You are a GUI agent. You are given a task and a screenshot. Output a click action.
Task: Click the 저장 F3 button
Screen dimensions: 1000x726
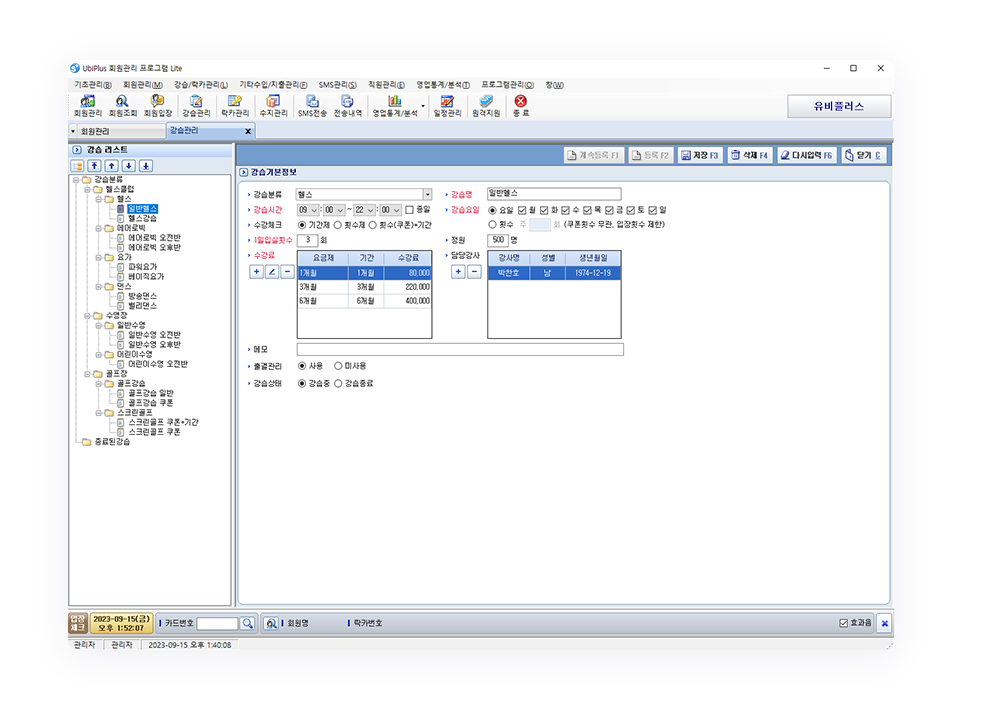click(x=699, y=156)
